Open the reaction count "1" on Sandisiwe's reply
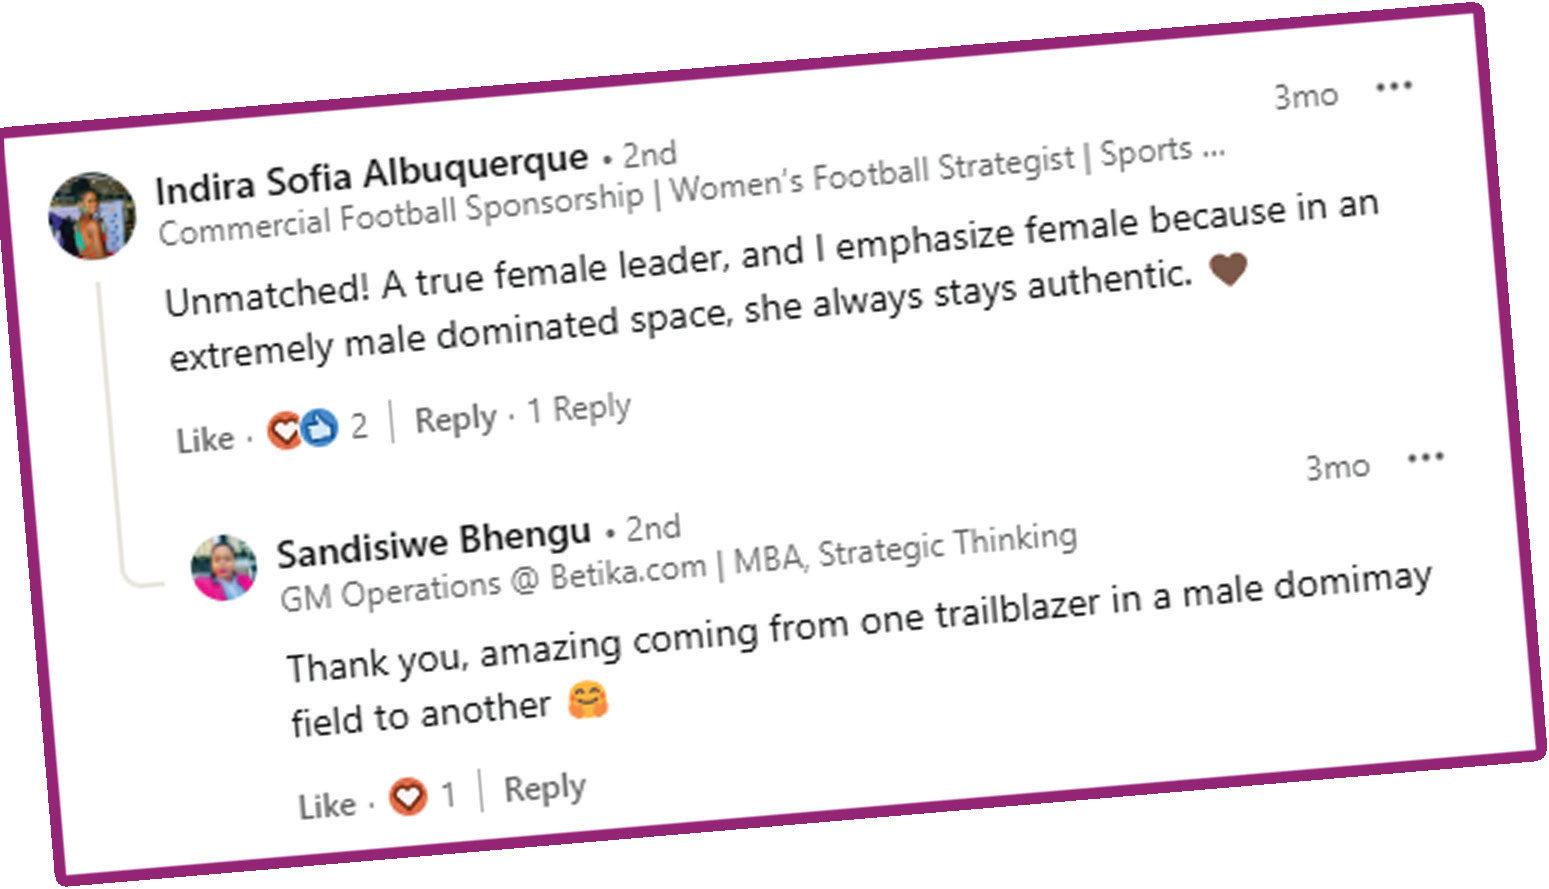Screen dimensions: 1549x889 point(448,795)
